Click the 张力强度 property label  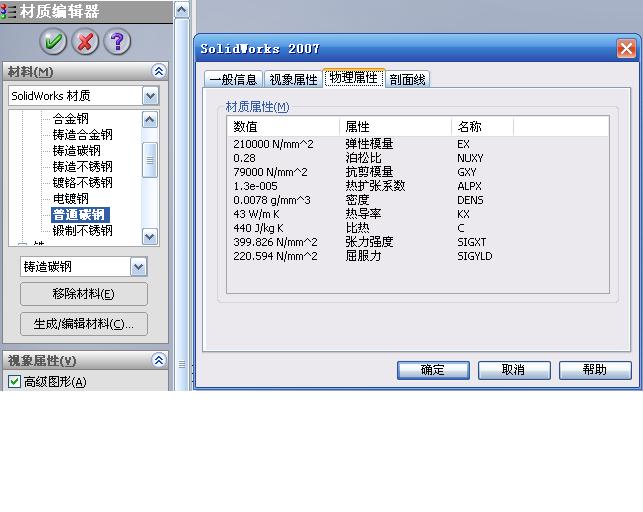369,242
